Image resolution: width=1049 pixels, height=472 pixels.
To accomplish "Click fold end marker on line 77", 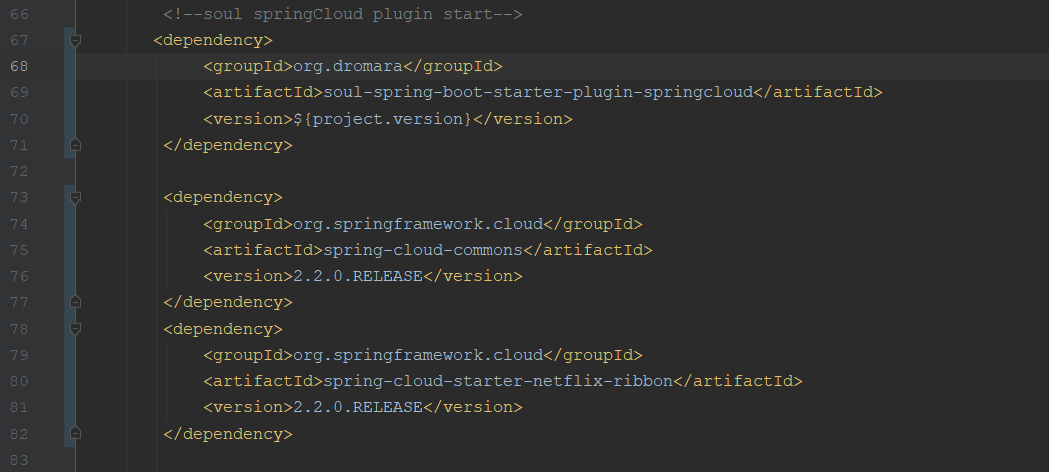I will 76,302.
